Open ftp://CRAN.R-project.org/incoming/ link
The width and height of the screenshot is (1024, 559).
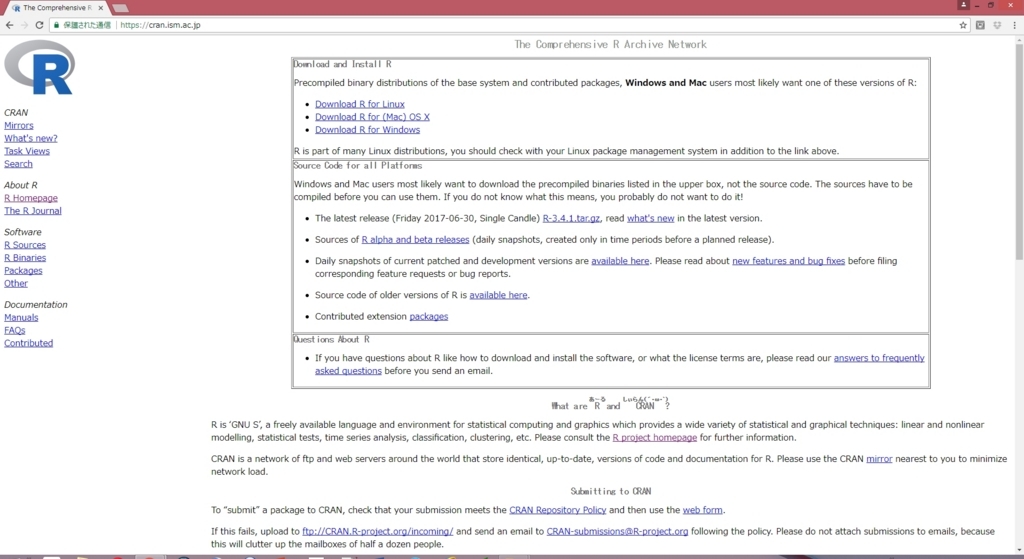[x=377, y=532]
